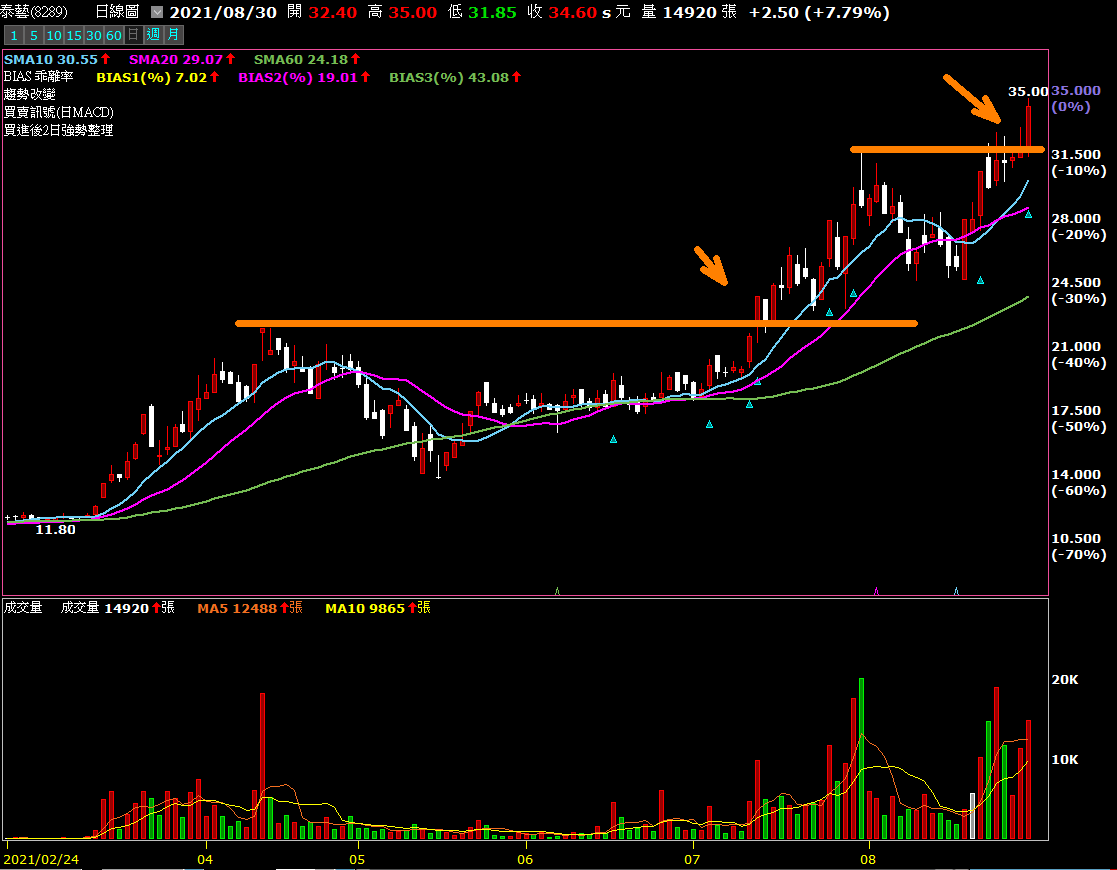Click the red up arrow next to MA5 volume
The width and height of the screenshot is (1117, 870).
pos(285,608)
